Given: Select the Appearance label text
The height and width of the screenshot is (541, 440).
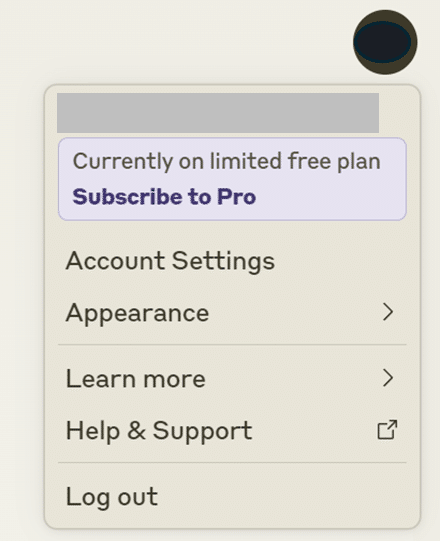Looking at the screenshot, I should (x=137, y=314).
